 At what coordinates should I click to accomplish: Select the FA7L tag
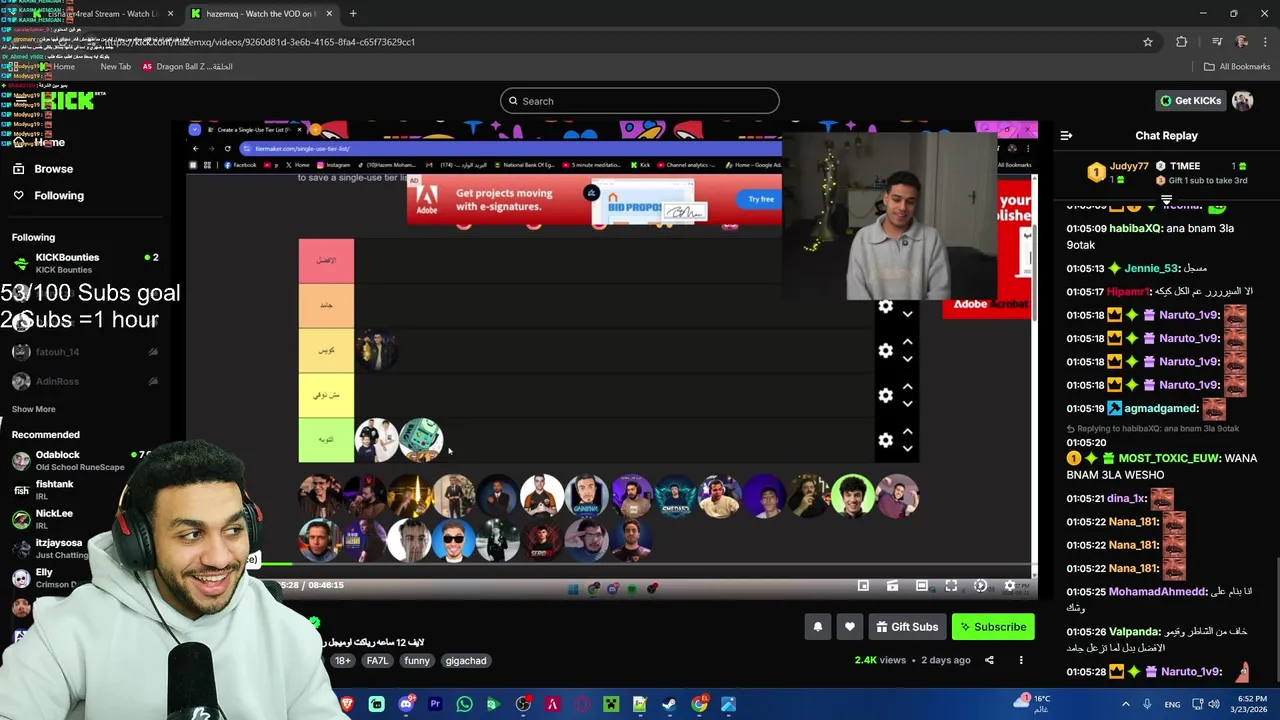377,661
